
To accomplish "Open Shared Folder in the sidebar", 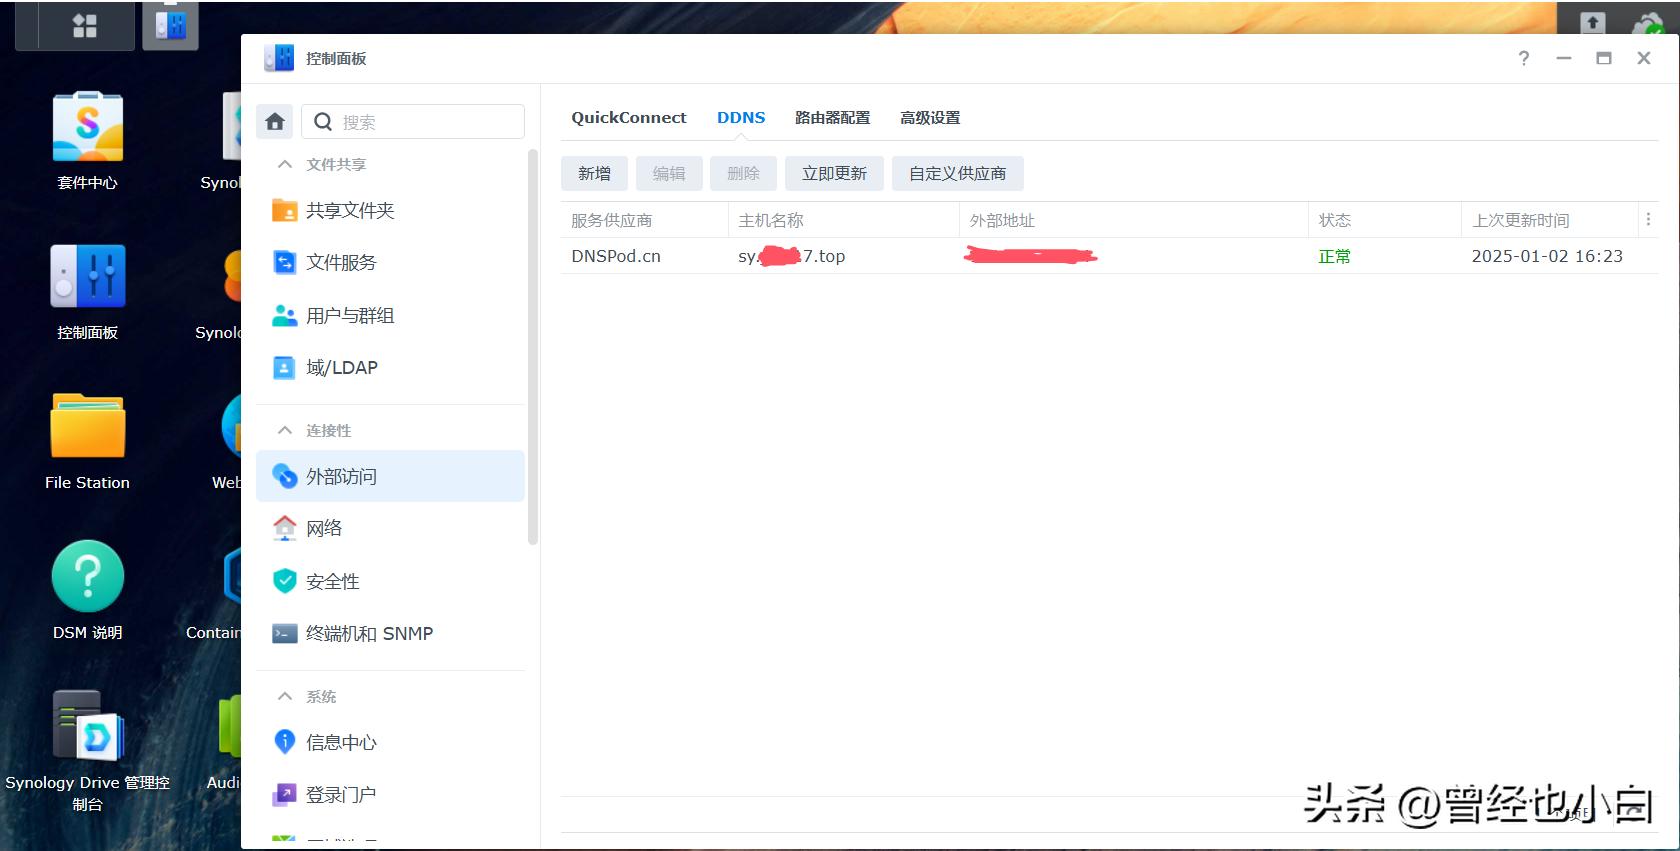I will tap(350, 211).
